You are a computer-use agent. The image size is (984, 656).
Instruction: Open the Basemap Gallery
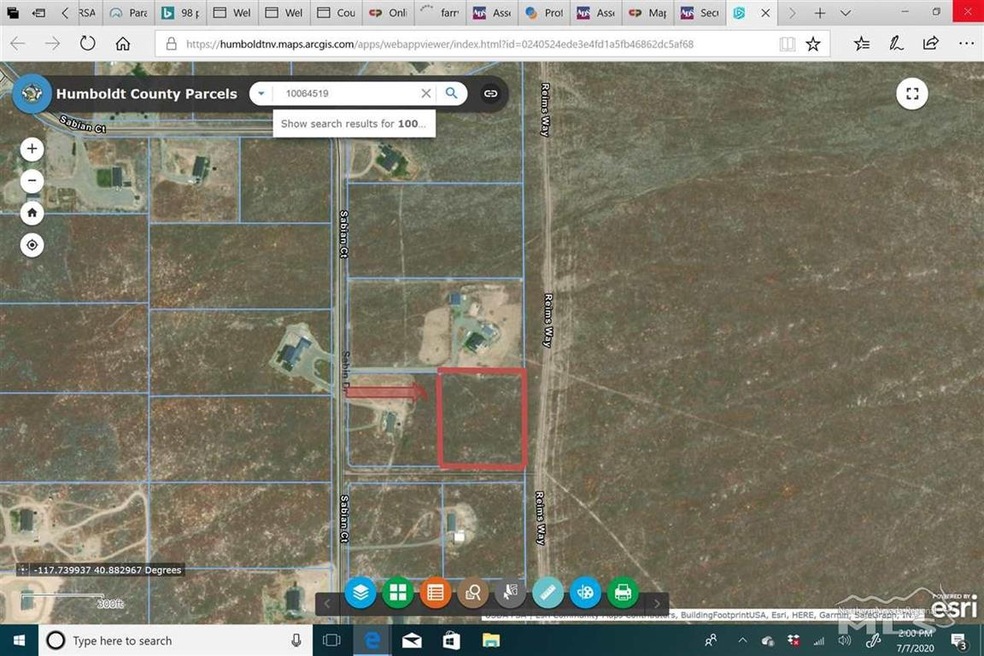click(397, 592)
